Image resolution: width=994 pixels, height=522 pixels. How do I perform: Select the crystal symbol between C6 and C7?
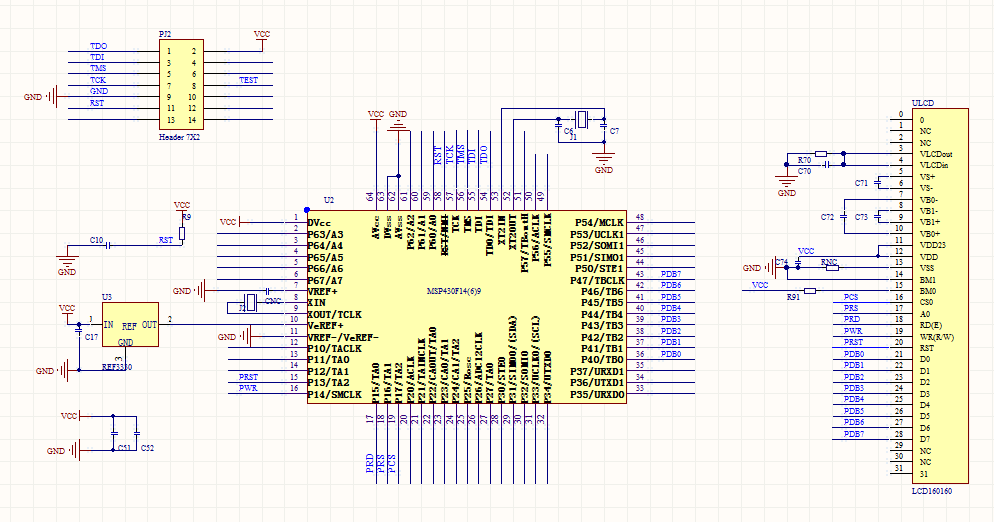coord(581,119)
